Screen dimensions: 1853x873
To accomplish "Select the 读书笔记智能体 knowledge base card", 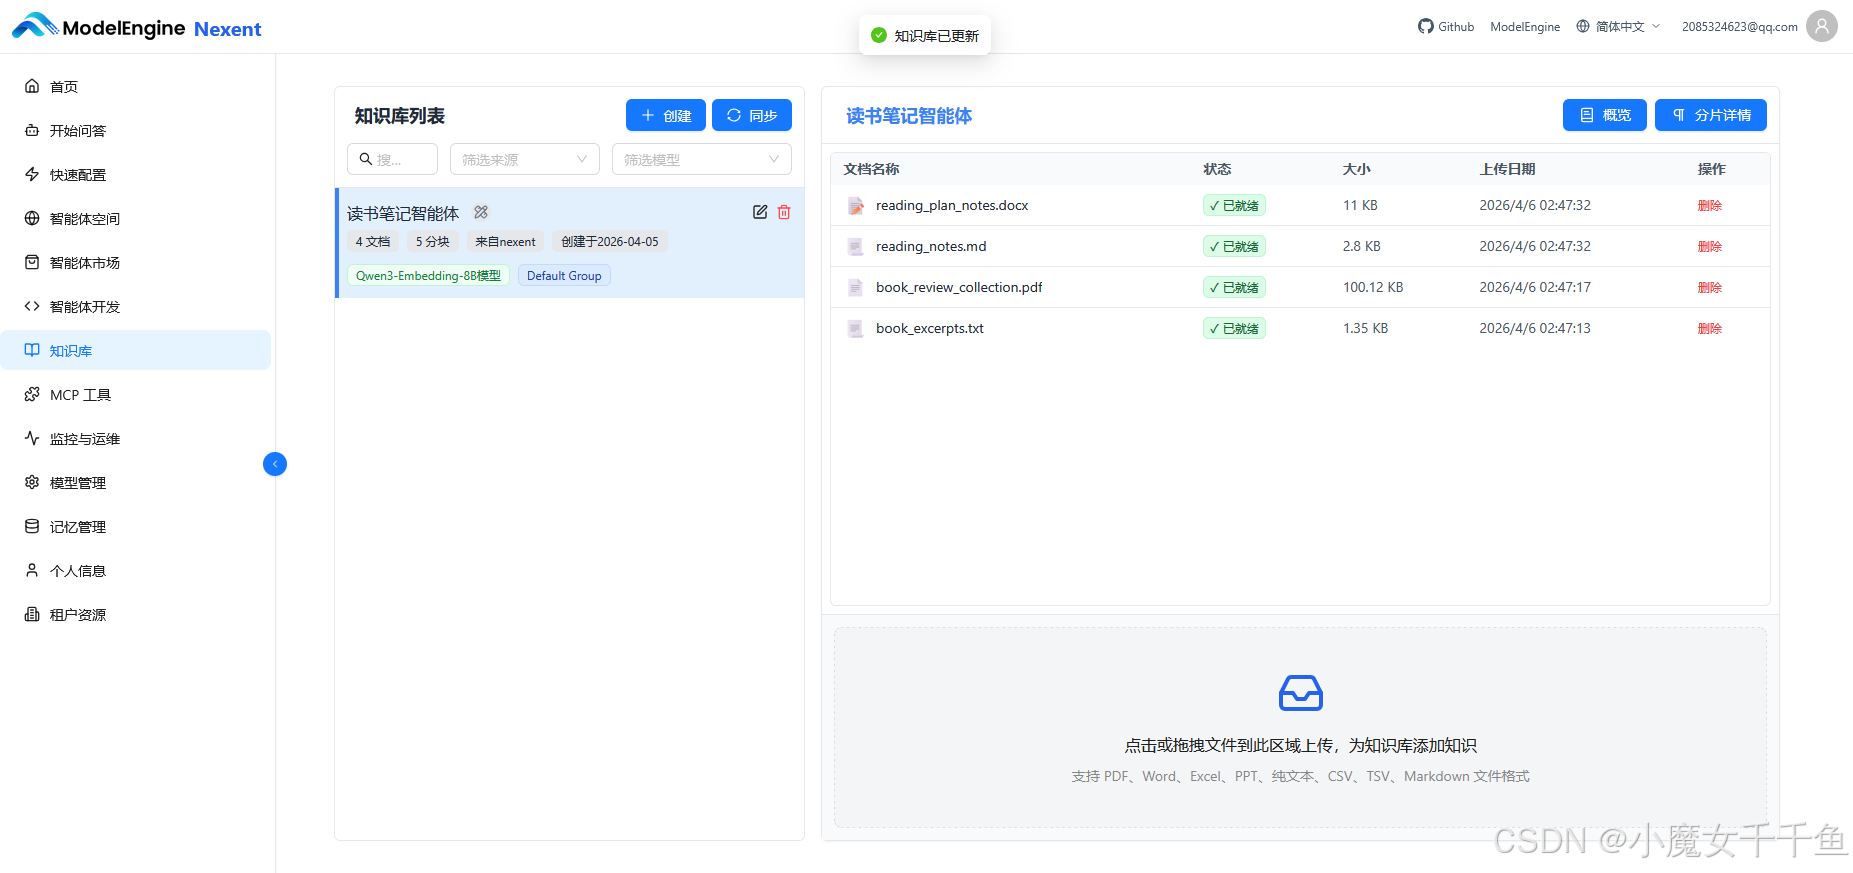I will click(x=570, y=243).
